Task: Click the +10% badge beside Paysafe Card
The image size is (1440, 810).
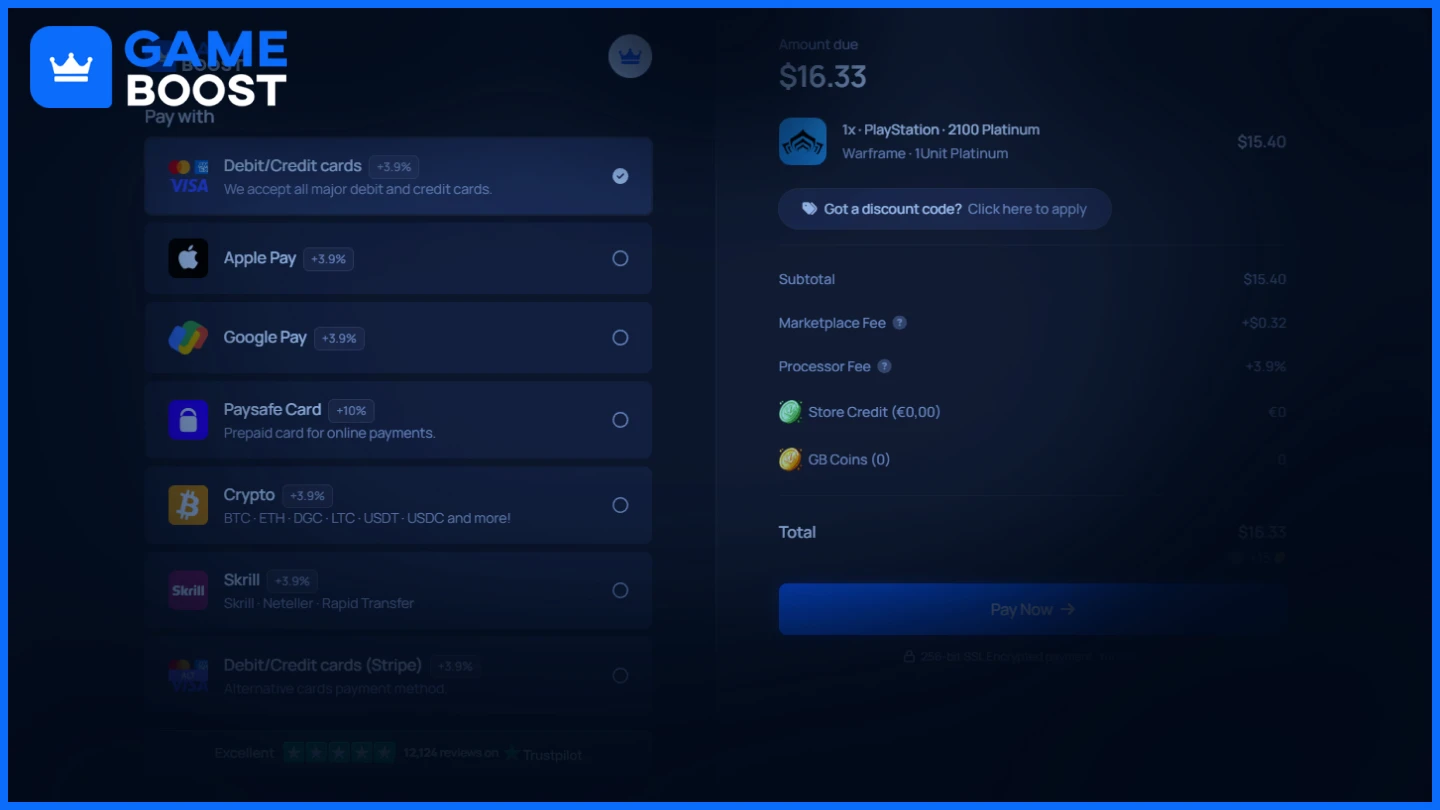Action: [352, 410]
